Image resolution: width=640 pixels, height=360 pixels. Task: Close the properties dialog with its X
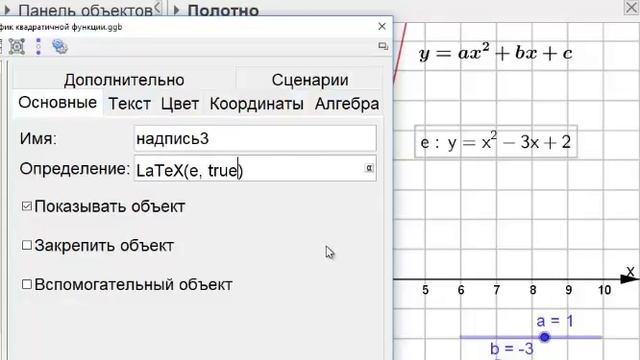coord(382,27)
